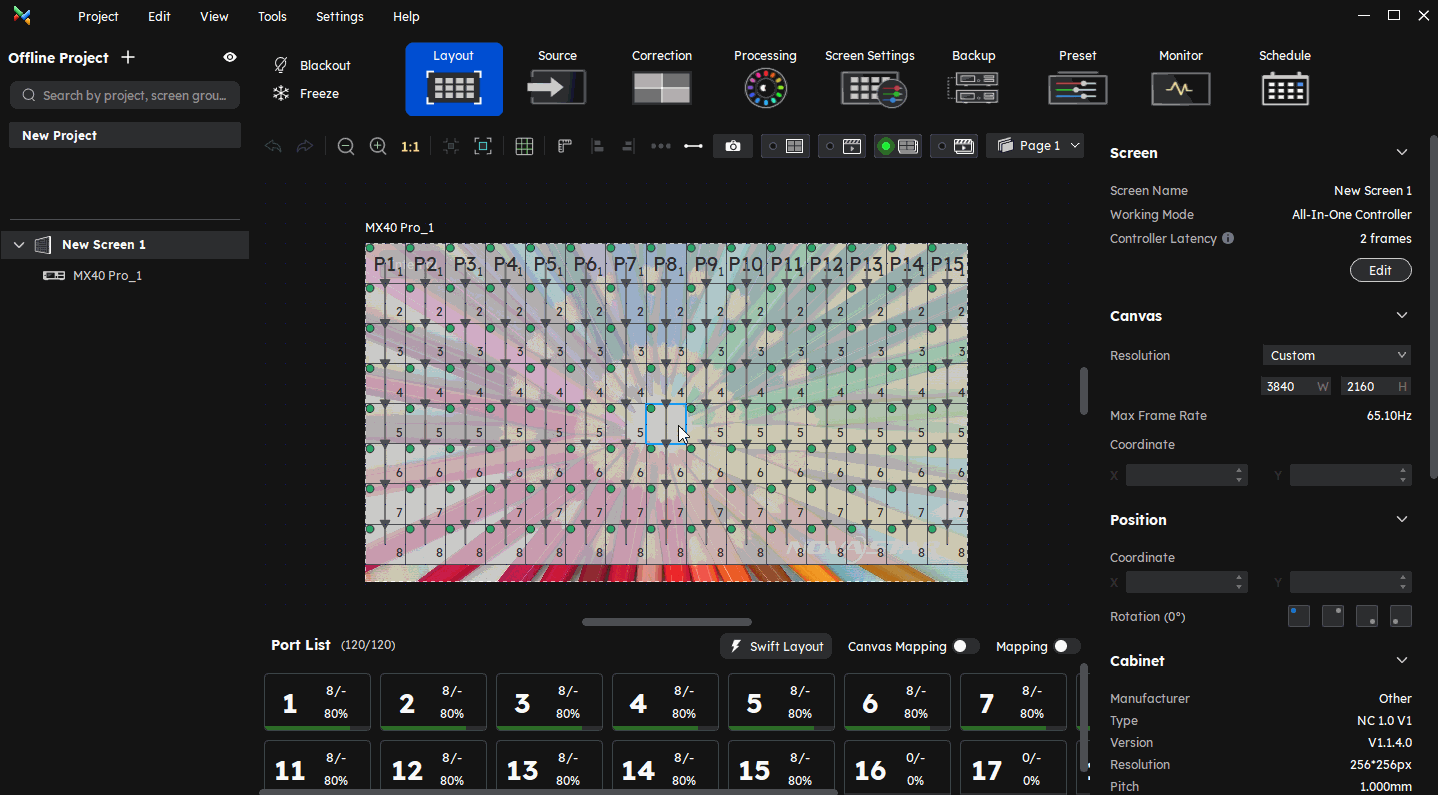Click the zoom in magnifier icon

point(378,146)
